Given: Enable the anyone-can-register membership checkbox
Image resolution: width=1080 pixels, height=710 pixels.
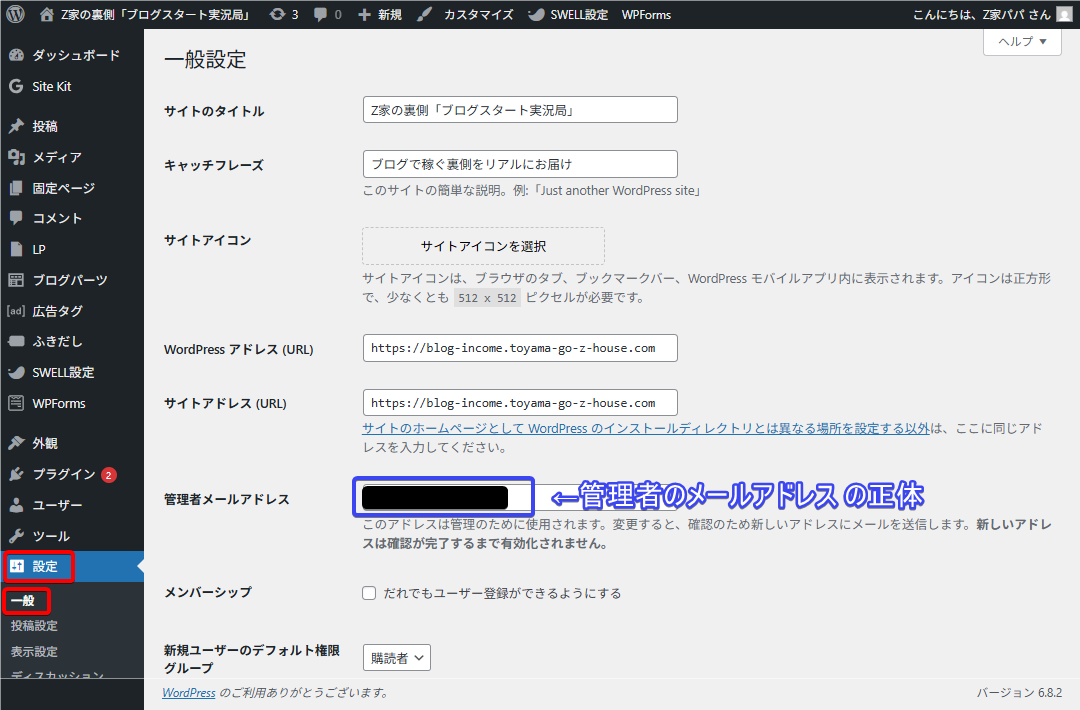Looking at the screenshot, I should pos(369,593).
